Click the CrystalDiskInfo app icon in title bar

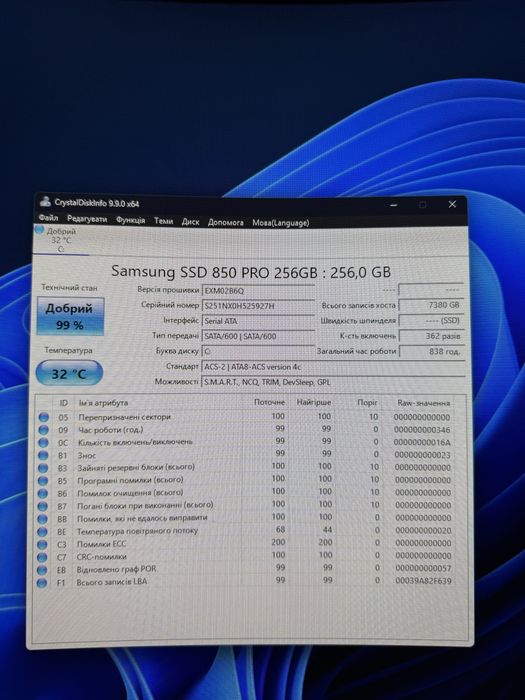click(x=45, y=202)
